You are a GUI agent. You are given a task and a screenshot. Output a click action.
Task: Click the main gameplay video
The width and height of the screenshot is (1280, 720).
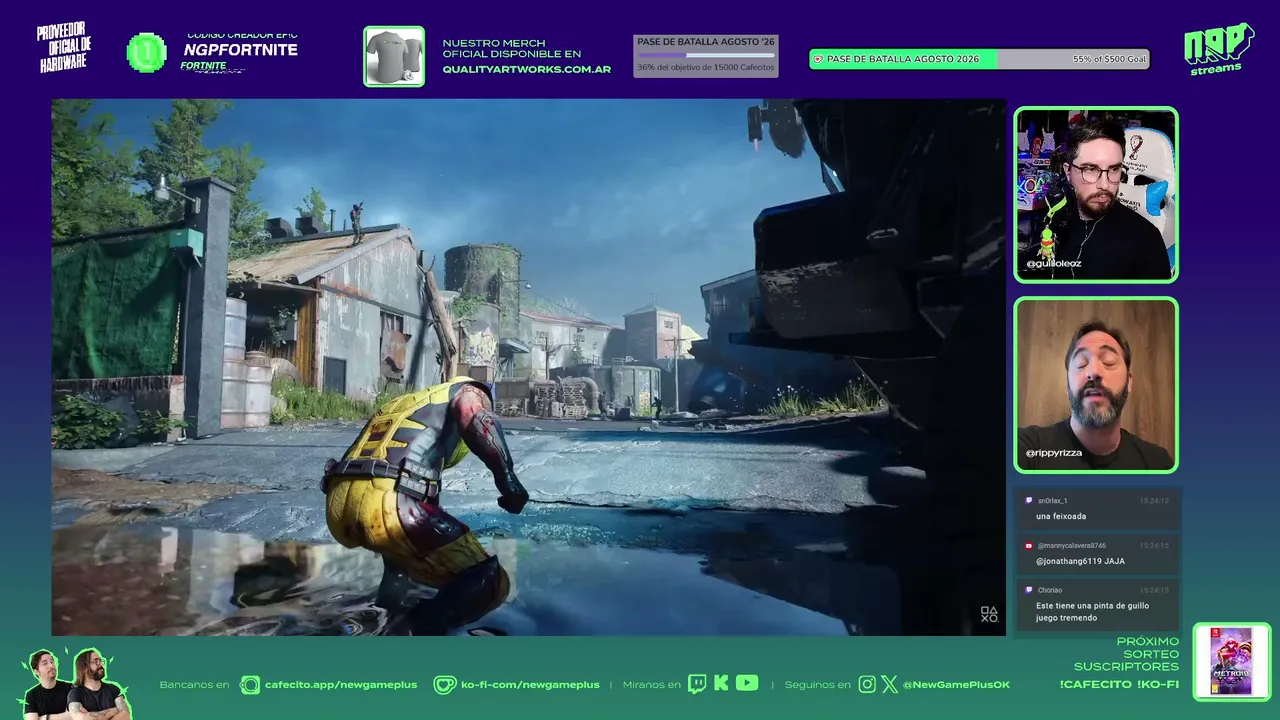click(x=528, y=367)
